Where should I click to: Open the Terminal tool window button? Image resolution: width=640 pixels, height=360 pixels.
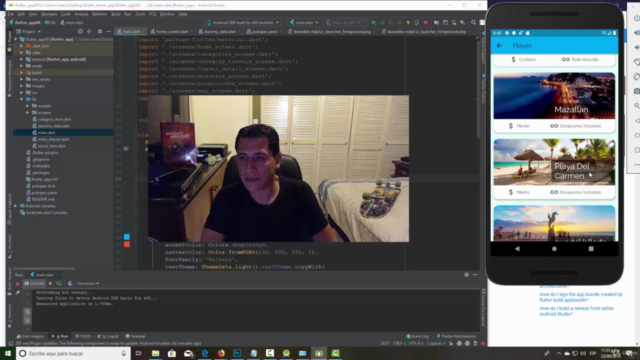[136, 336]
